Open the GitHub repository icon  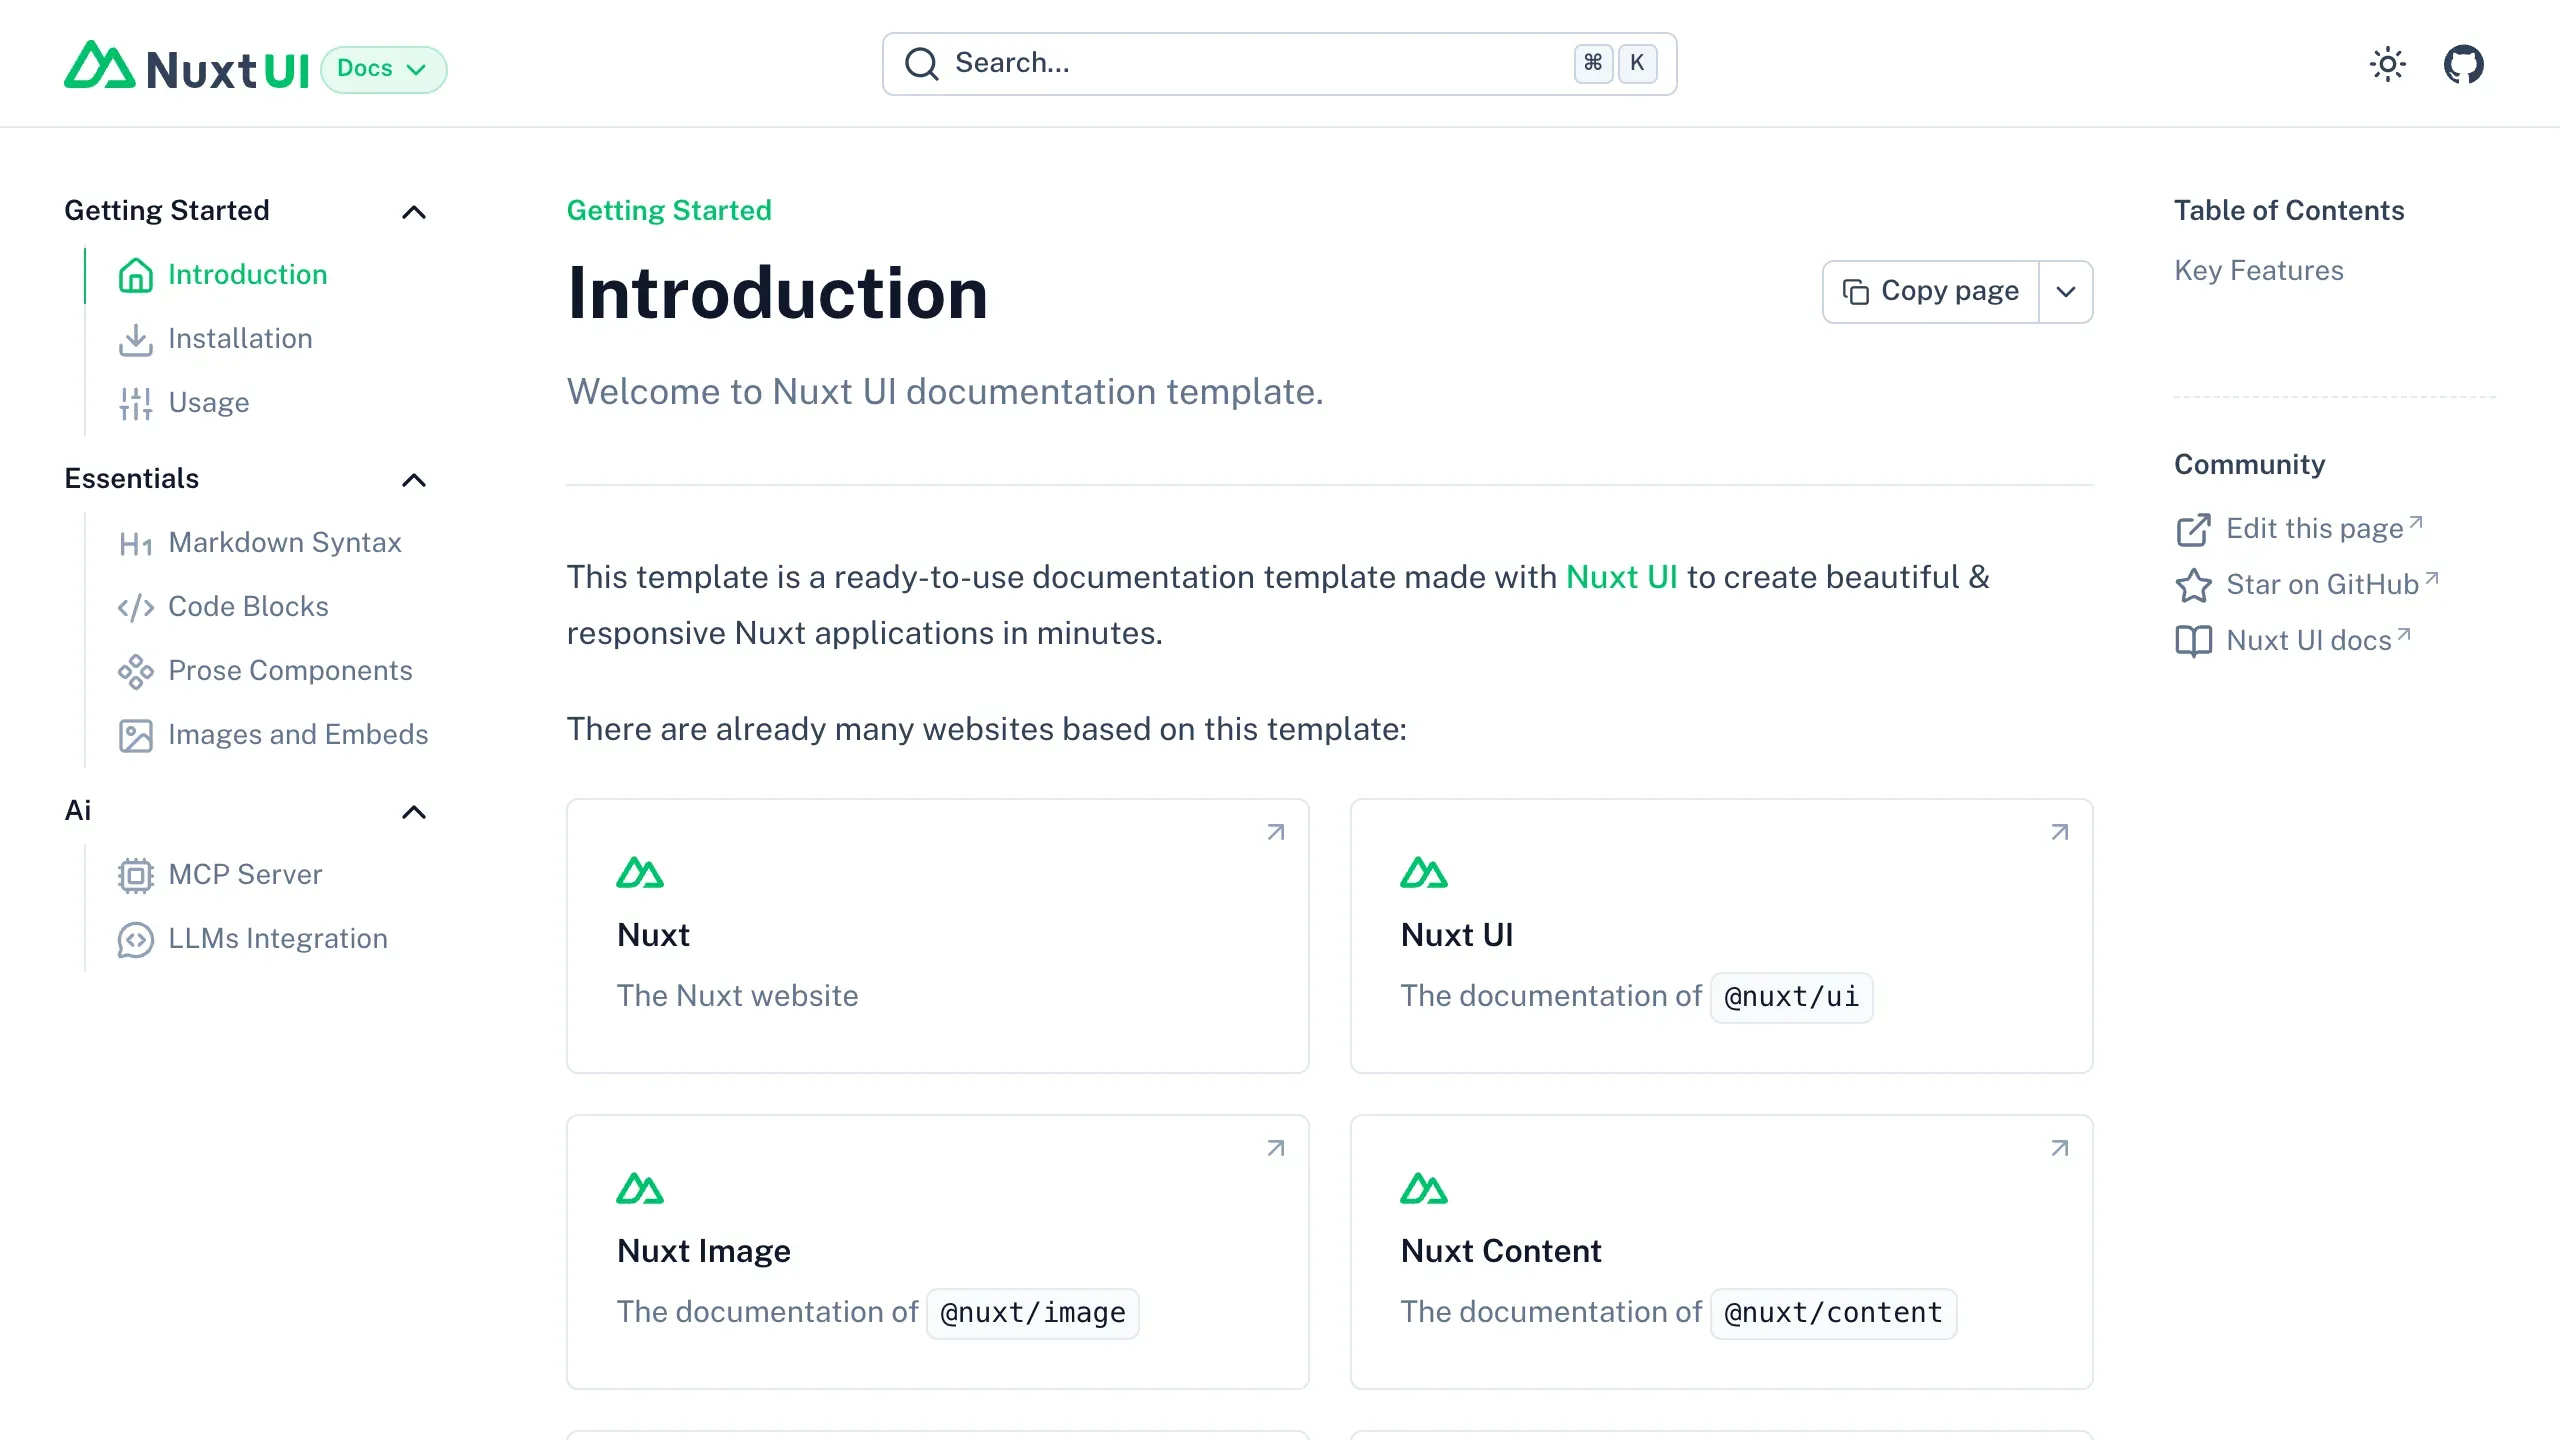point(2463,65)
